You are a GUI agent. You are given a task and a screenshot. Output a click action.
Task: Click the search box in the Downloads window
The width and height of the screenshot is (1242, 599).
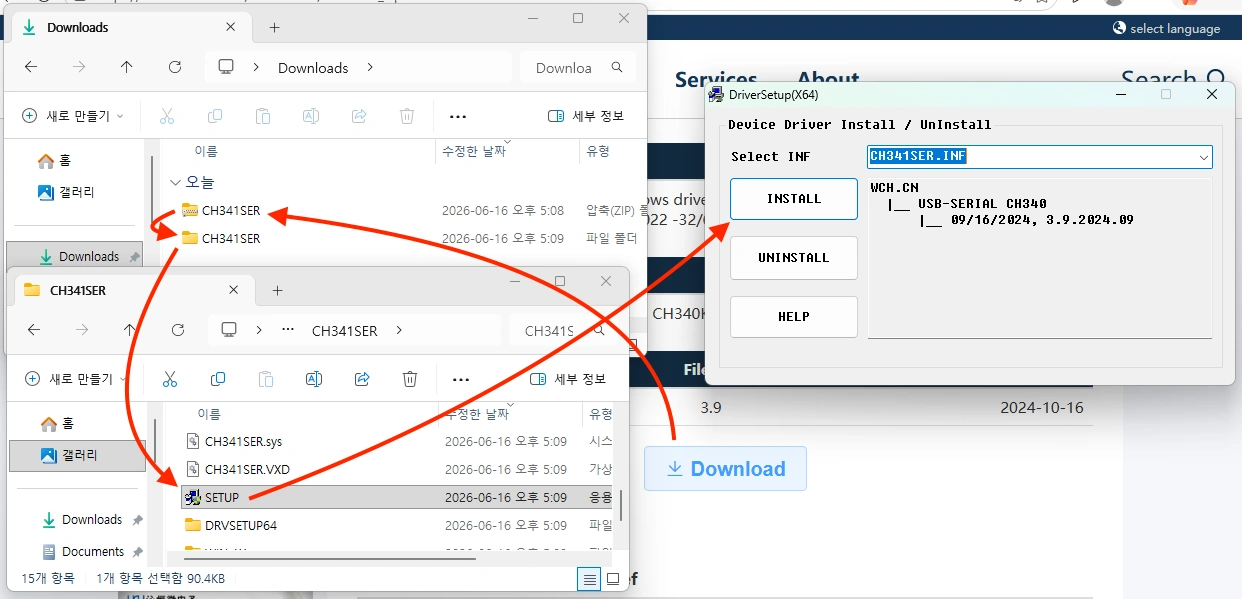click(578, 68)
